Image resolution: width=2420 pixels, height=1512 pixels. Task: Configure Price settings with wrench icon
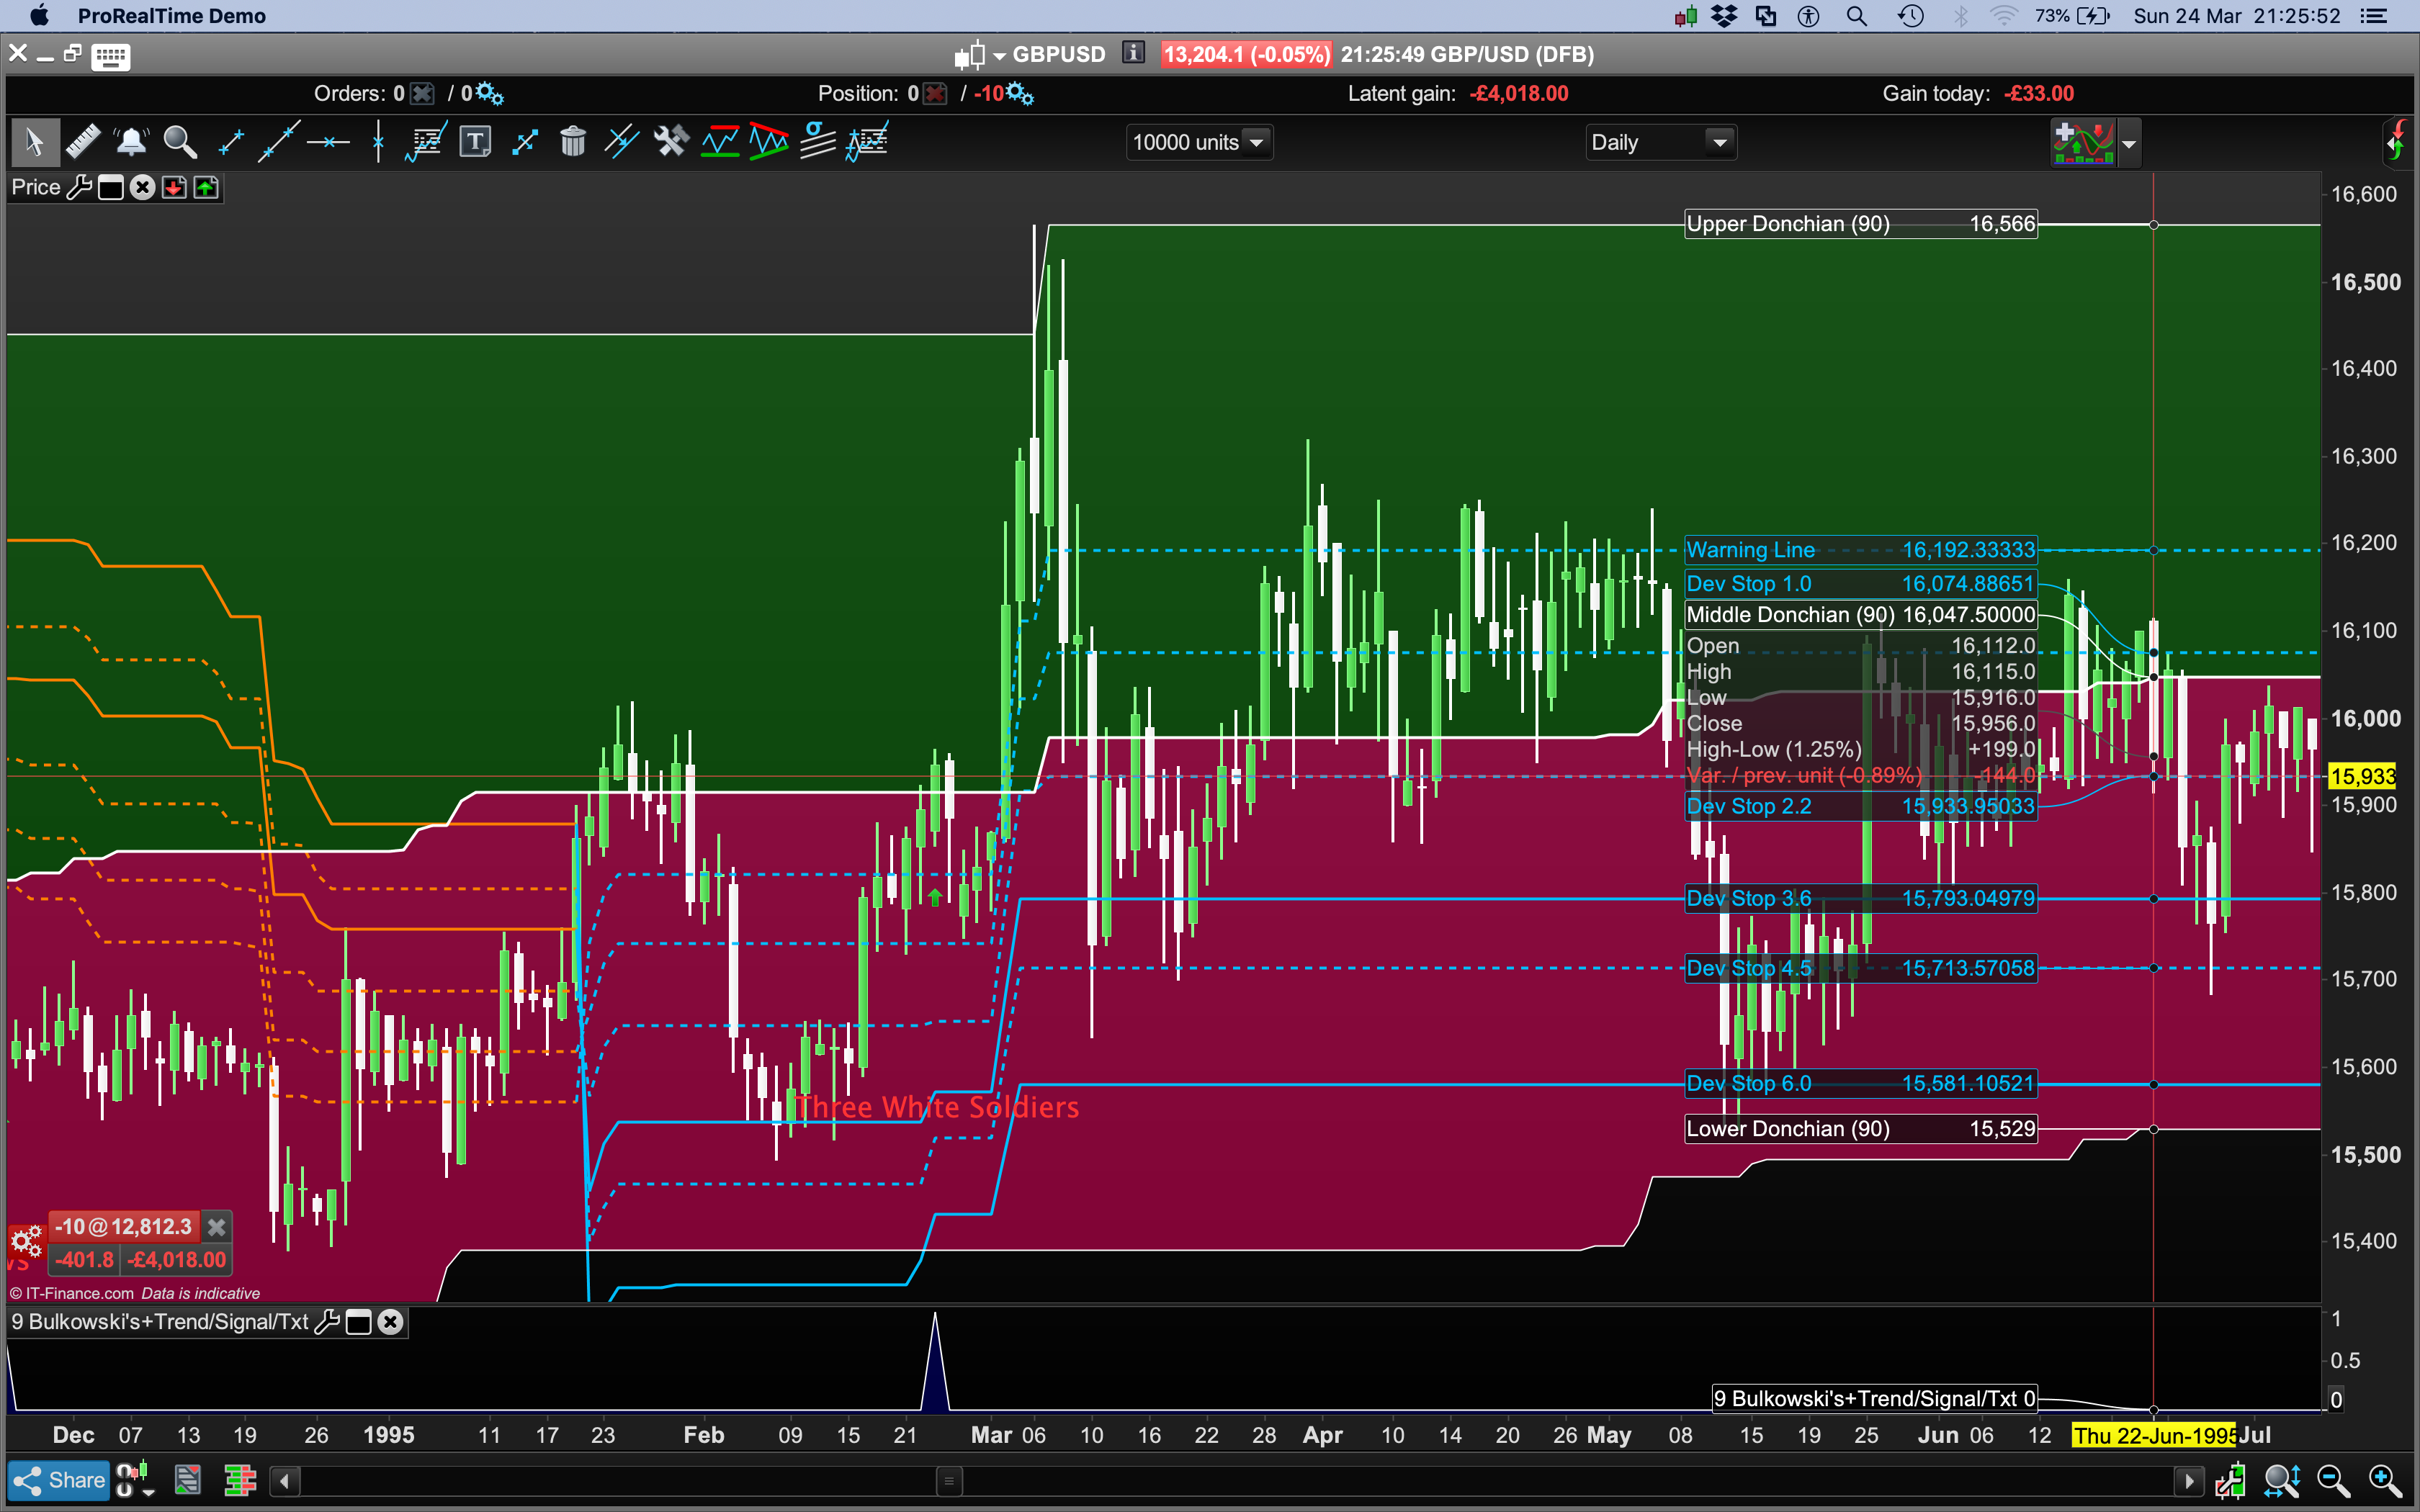79,188
